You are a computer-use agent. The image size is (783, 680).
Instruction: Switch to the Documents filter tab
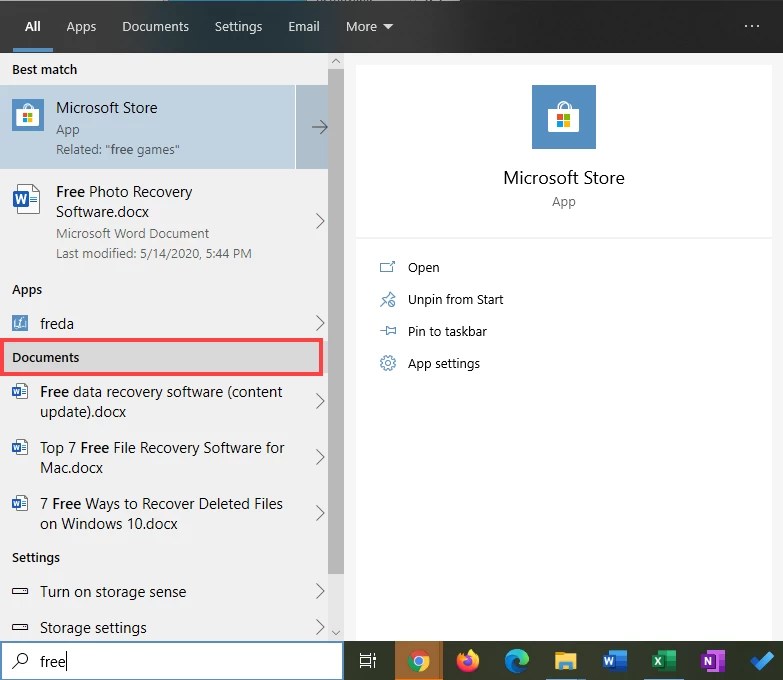coord(155,26)
